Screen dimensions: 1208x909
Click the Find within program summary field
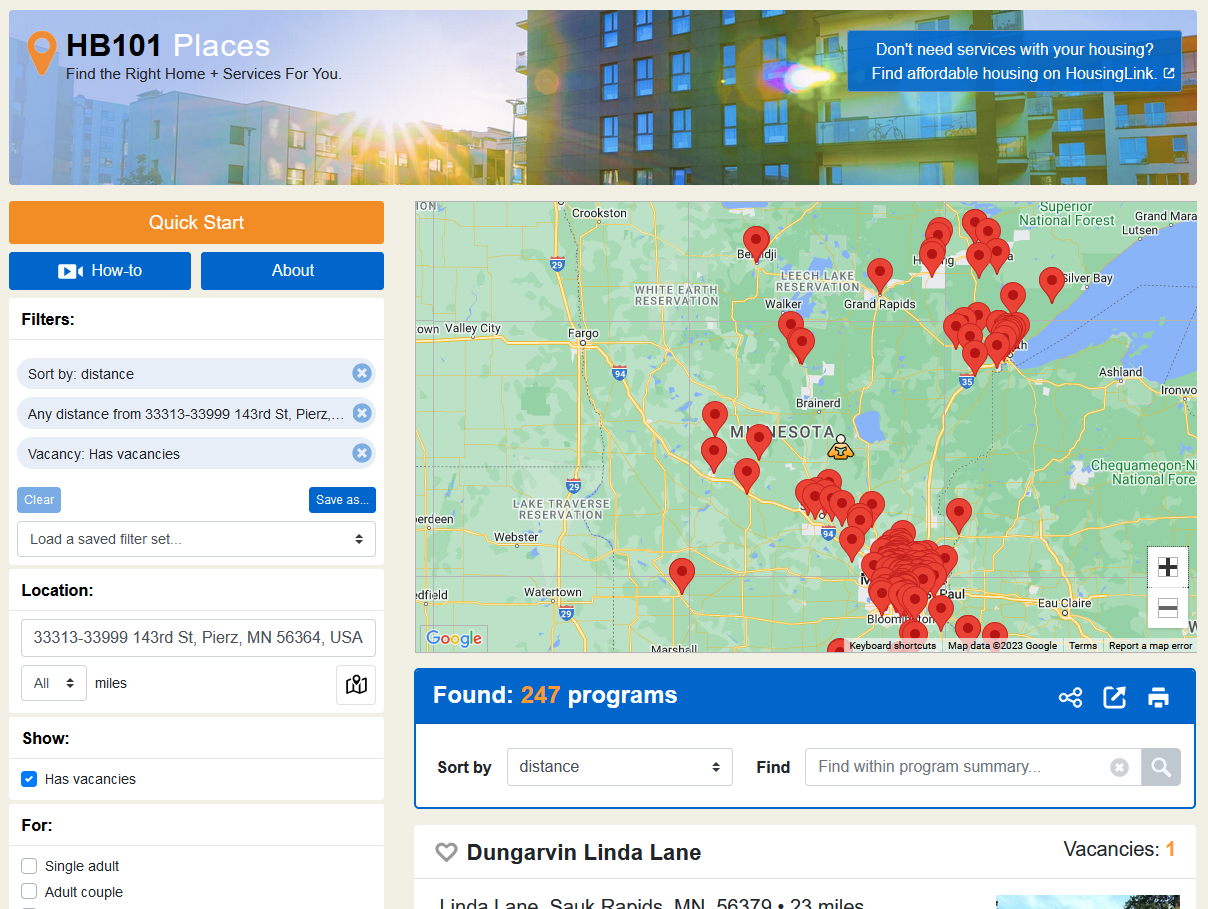(973, 767)
